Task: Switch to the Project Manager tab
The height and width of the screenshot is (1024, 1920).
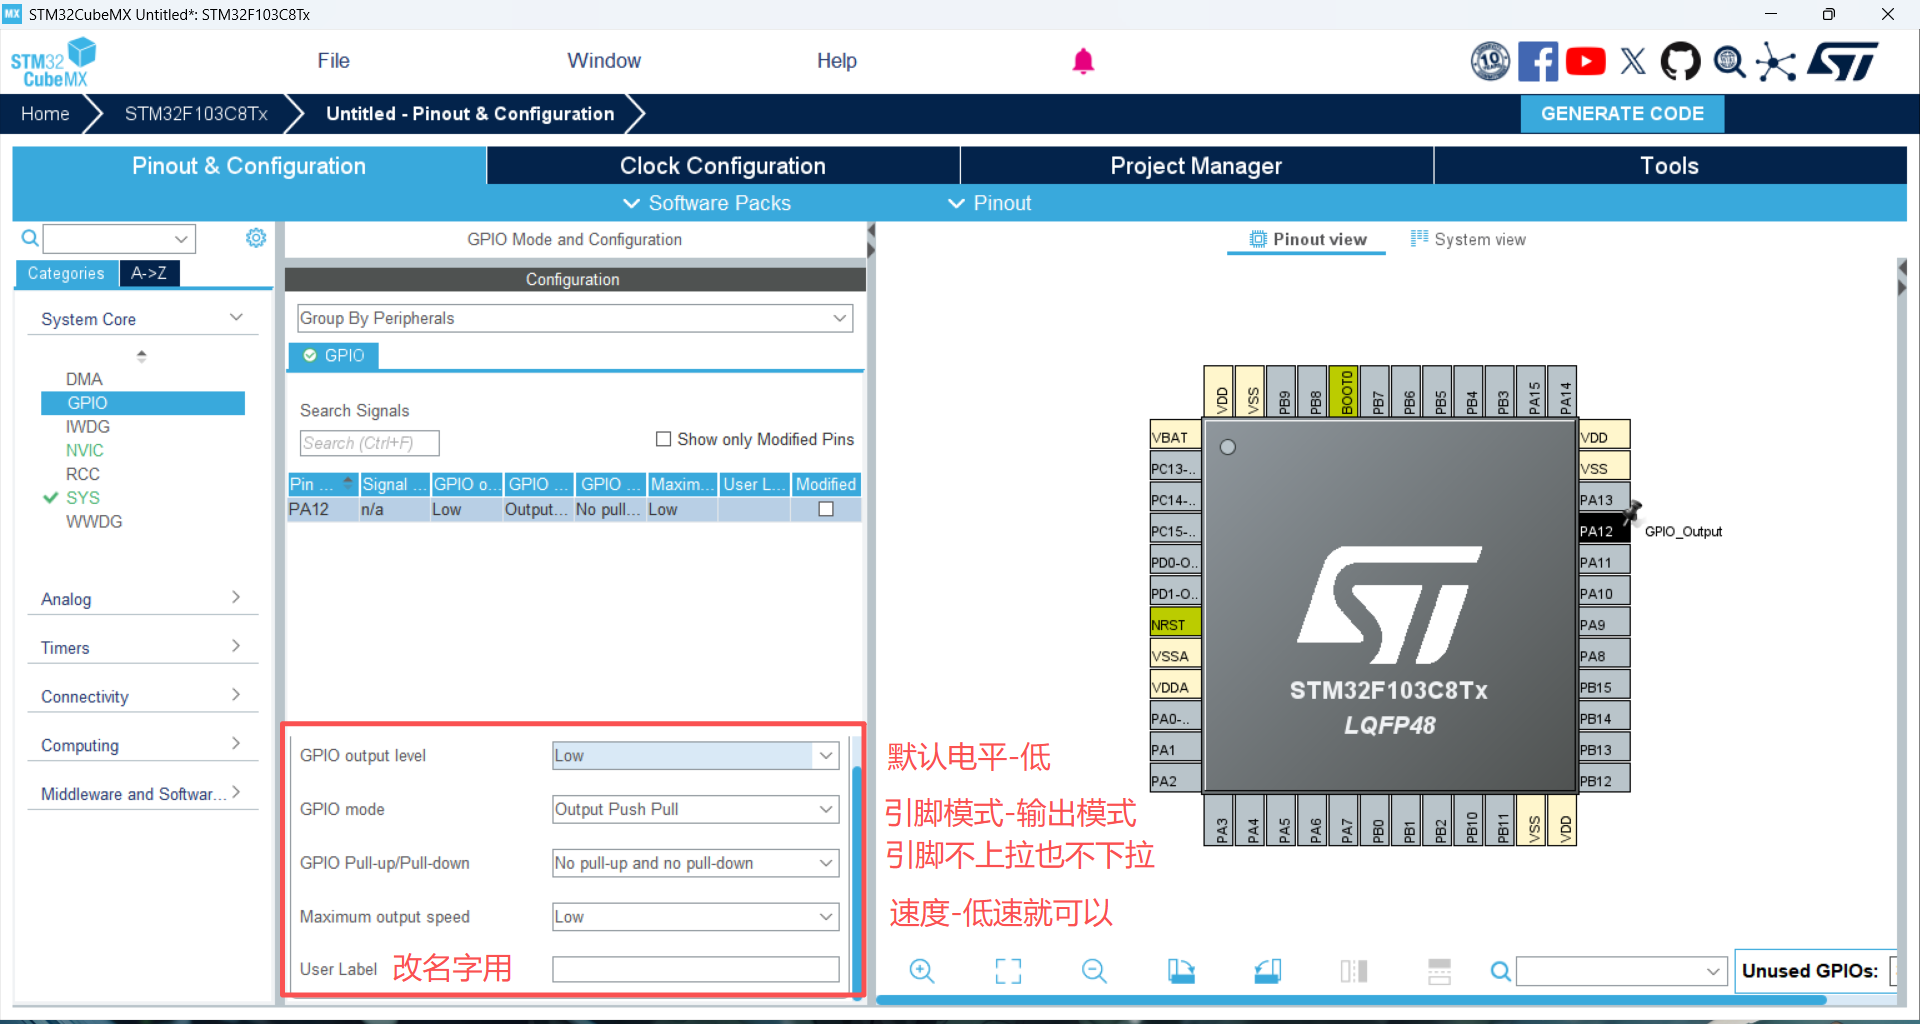Action: [x=1196, y=166]
